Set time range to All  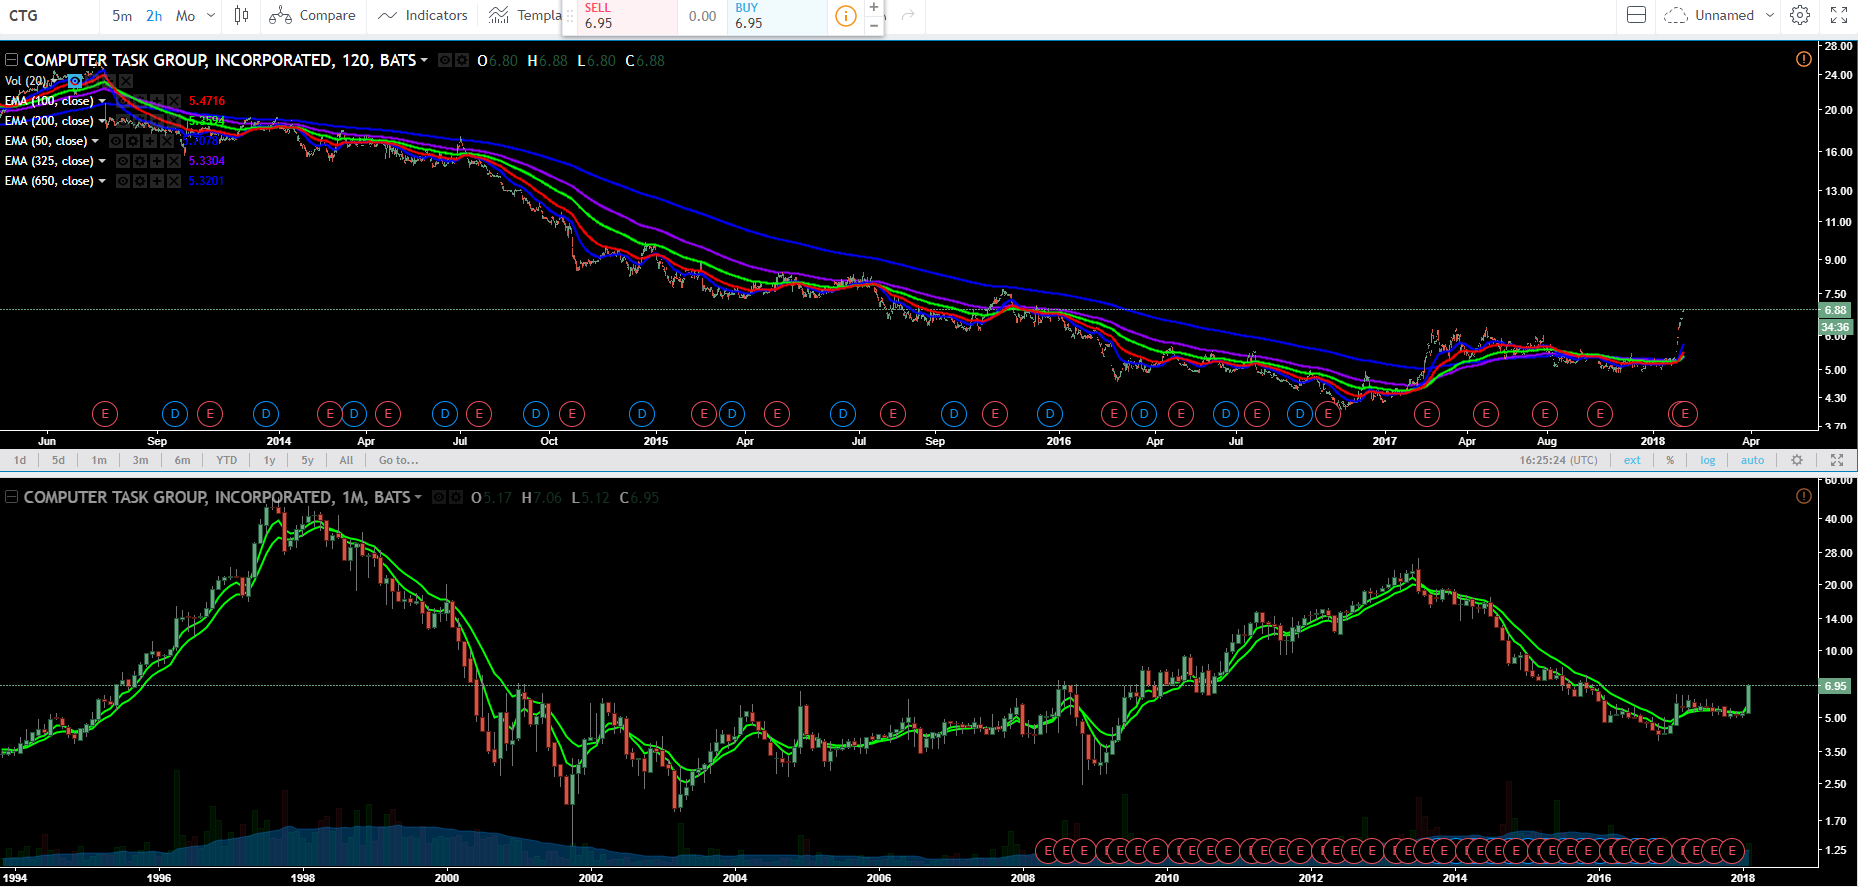[346, 460]
